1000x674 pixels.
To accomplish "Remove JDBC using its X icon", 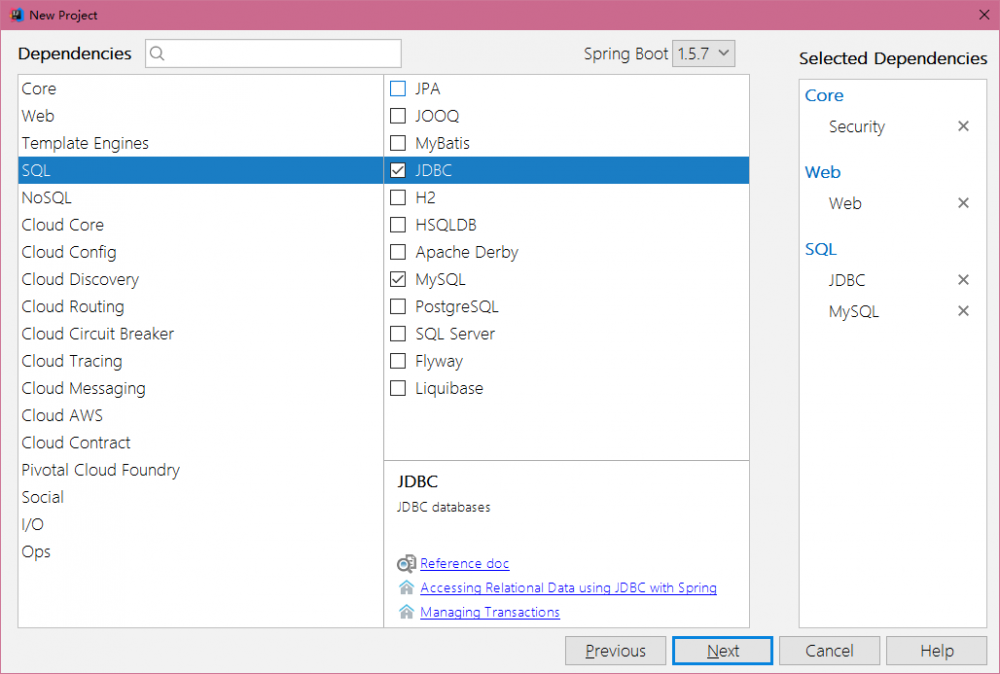I will point(963,280).
